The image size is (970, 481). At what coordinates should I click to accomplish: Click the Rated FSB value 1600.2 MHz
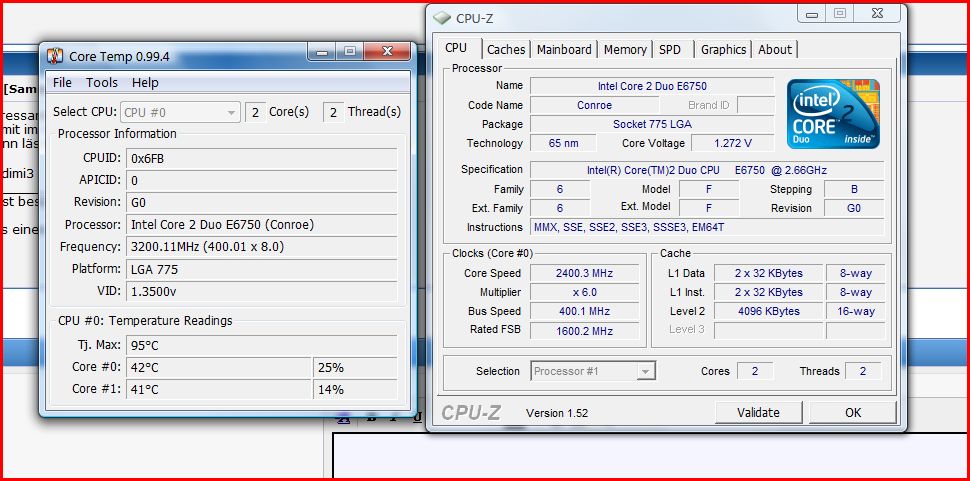pyautogui.click(x=585, y=331)
